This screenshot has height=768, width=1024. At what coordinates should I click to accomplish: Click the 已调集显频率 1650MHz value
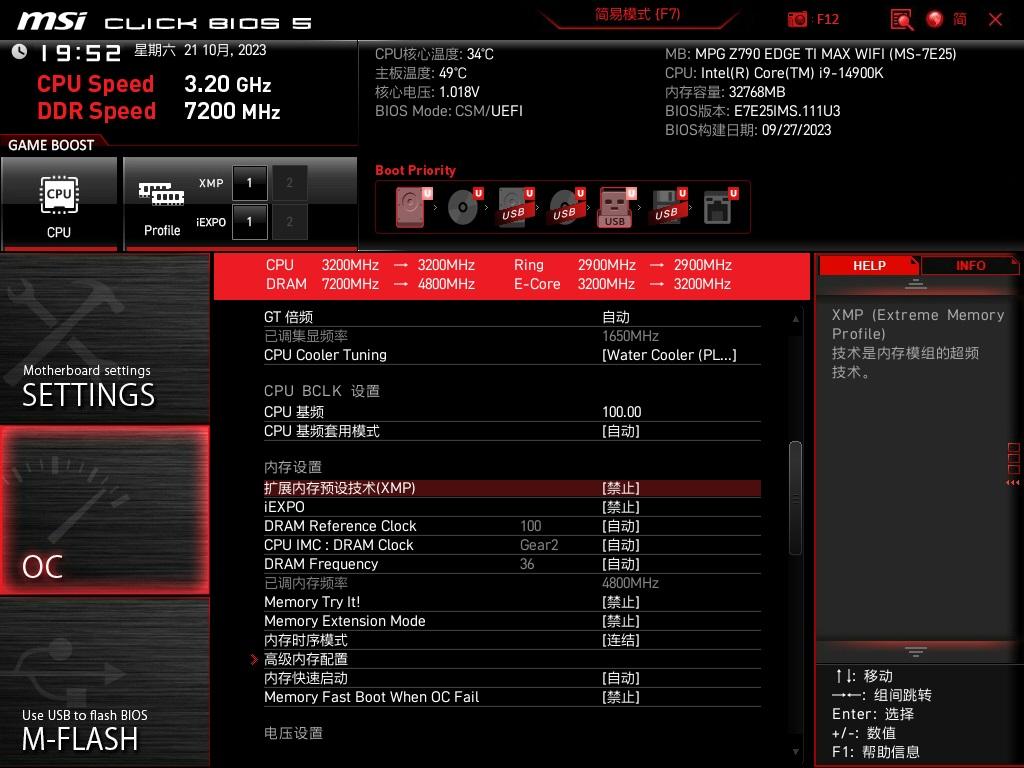(630, 336)
